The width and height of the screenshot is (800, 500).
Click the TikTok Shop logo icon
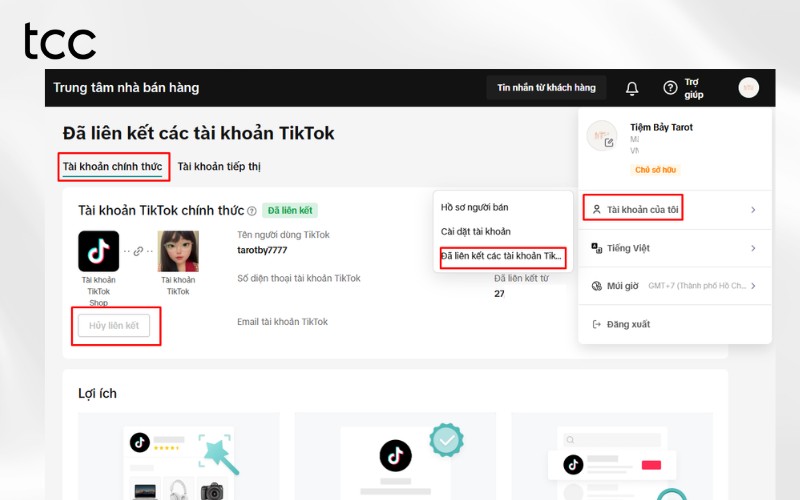coord(98,251)
